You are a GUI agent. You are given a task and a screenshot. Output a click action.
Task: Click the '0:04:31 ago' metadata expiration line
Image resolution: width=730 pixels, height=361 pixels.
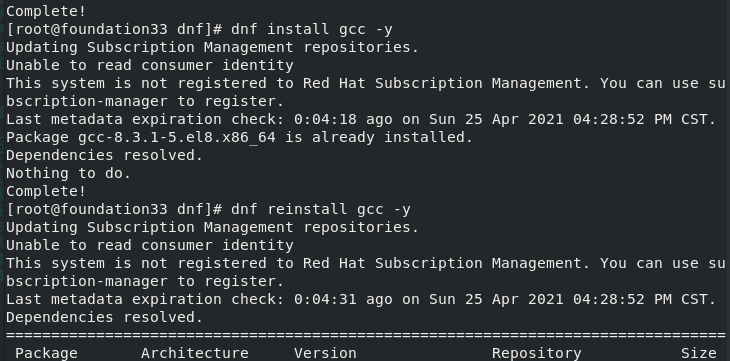[361, 300]
